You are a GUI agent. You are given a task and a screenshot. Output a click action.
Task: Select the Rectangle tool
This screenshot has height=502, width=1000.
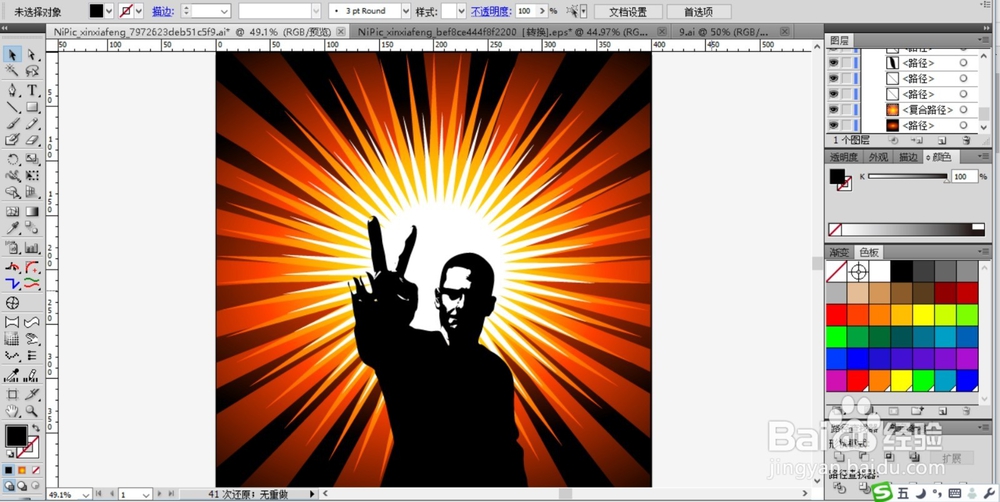click(32, 107)
